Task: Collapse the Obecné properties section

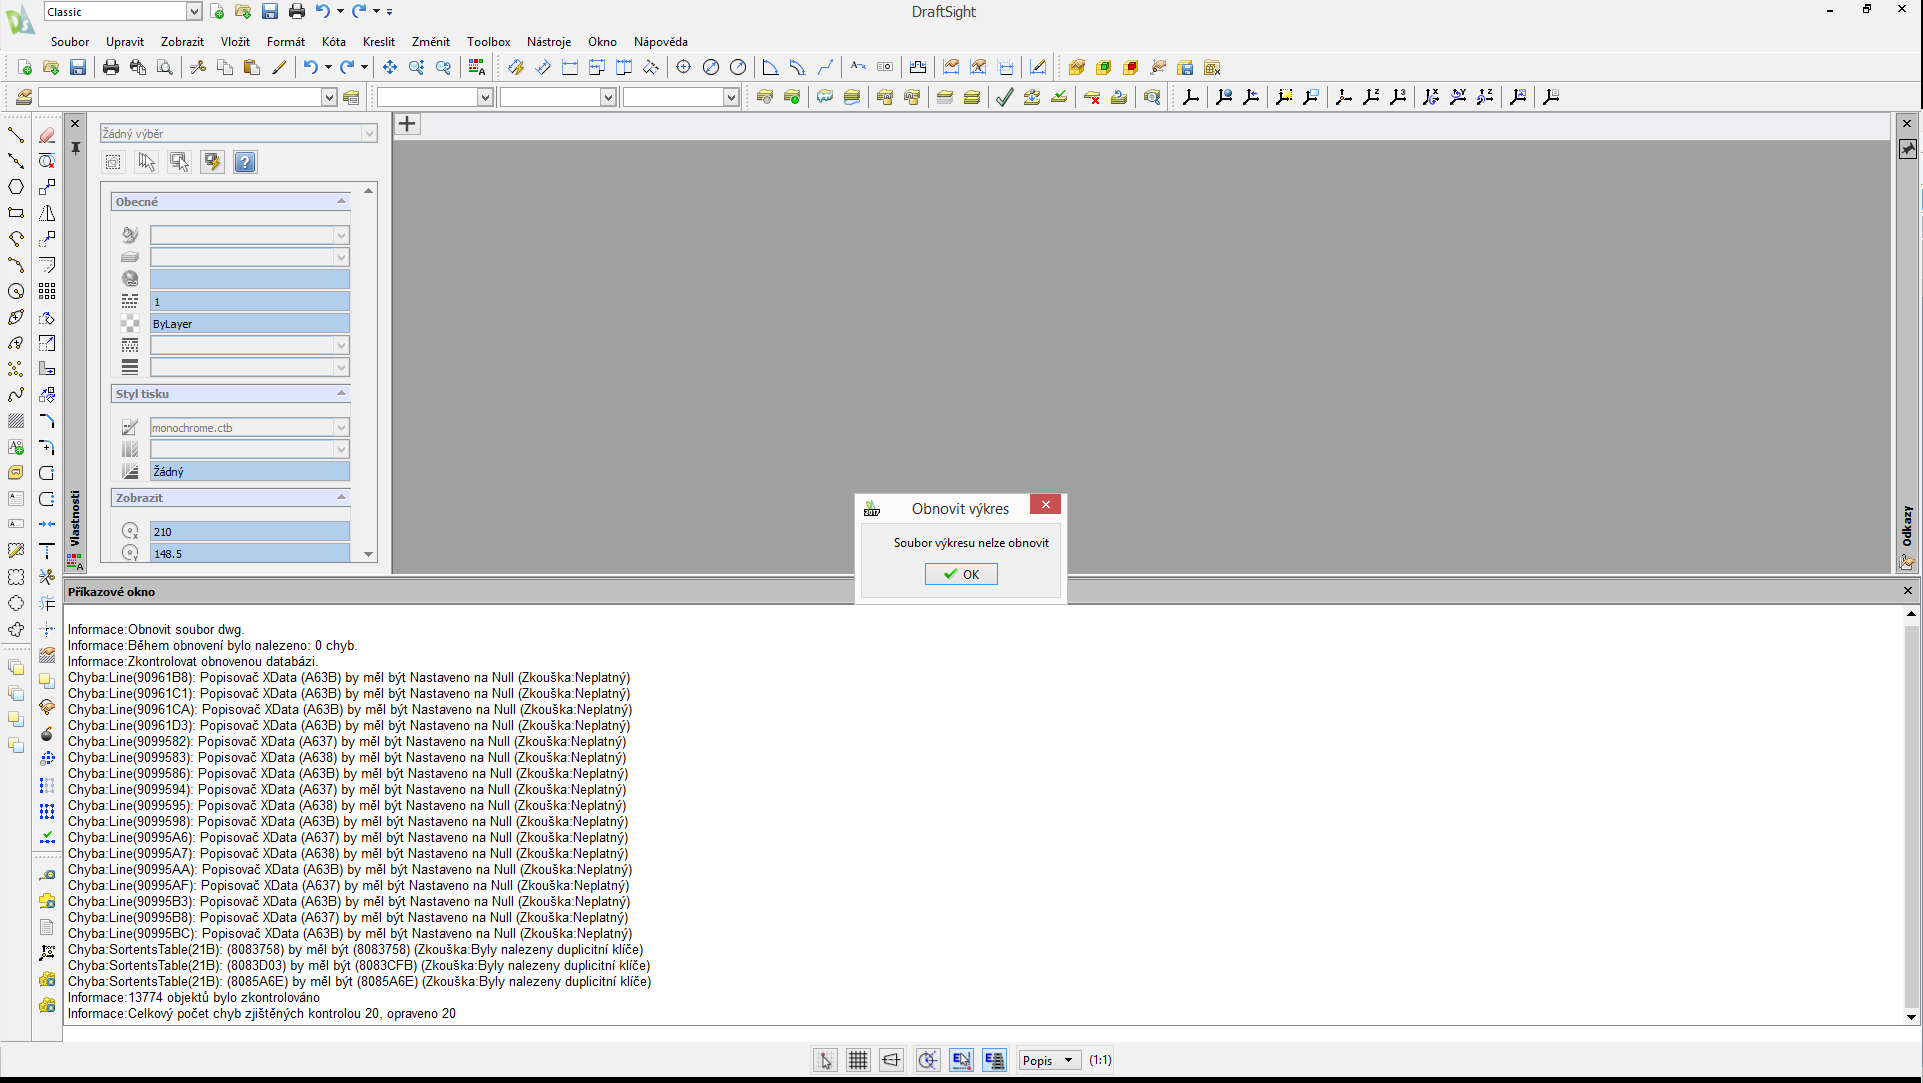Action: point(341,202)
